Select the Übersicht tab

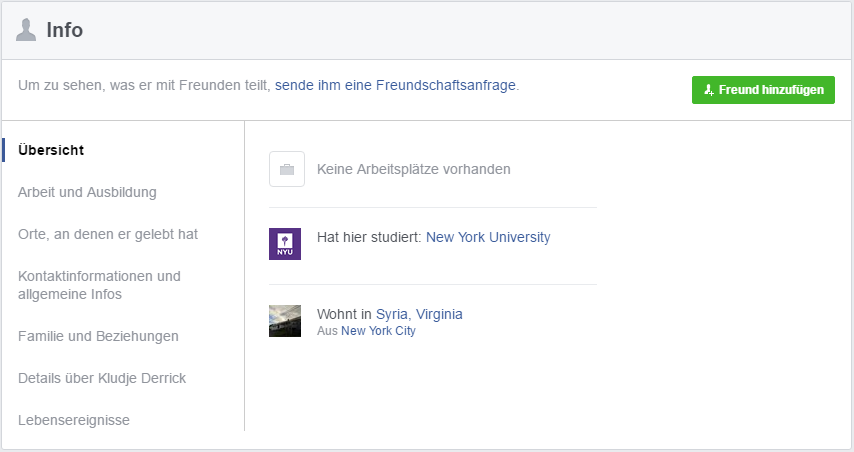[51, 150]
